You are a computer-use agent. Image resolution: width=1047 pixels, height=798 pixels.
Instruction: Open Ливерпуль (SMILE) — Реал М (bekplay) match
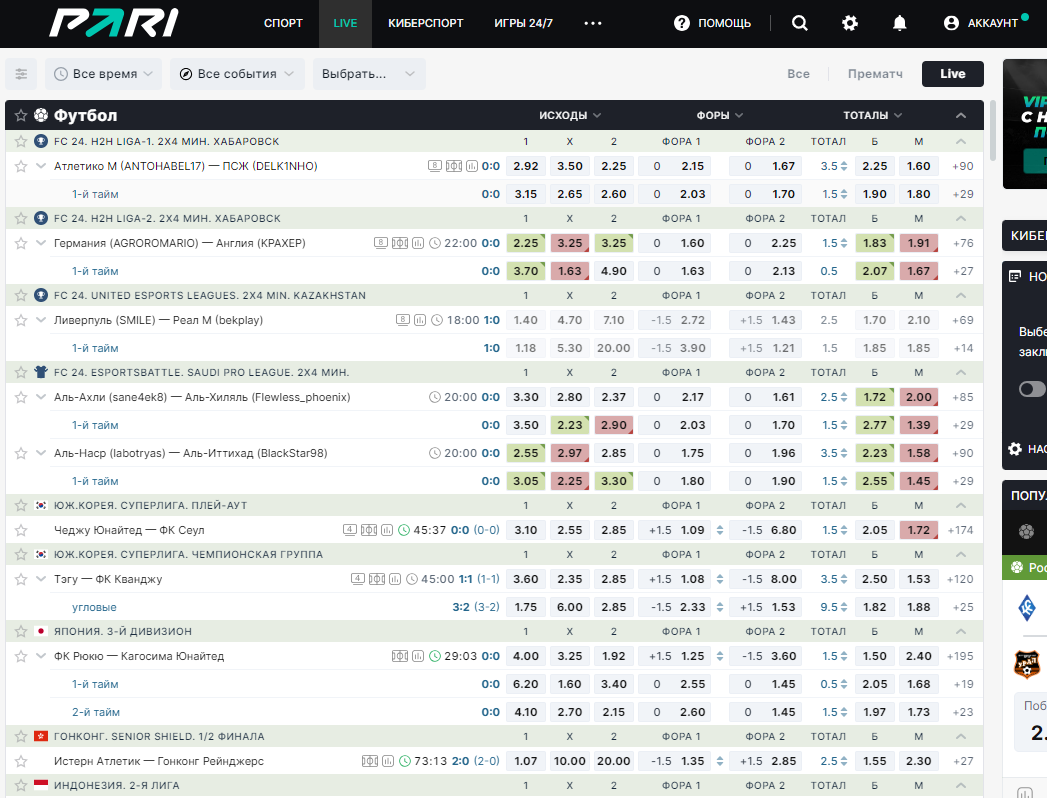point(158,320)
